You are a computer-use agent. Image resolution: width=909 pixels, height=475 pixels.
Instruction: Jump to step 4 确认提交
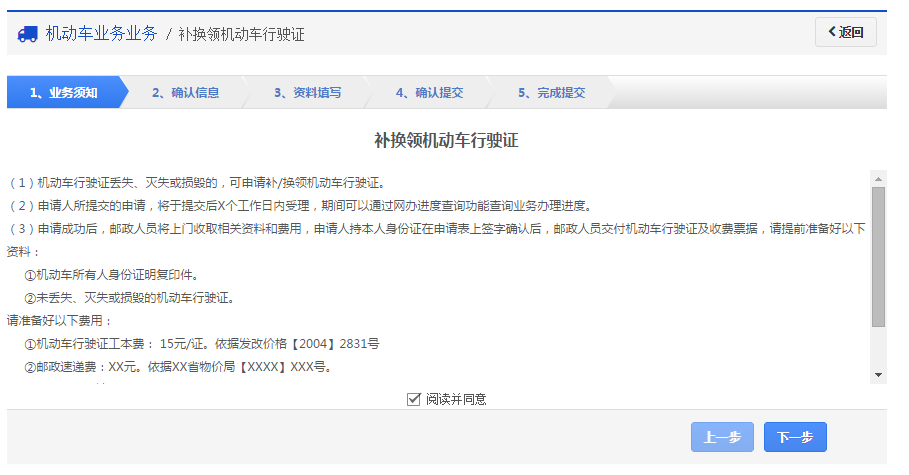(x=429, y=93)
